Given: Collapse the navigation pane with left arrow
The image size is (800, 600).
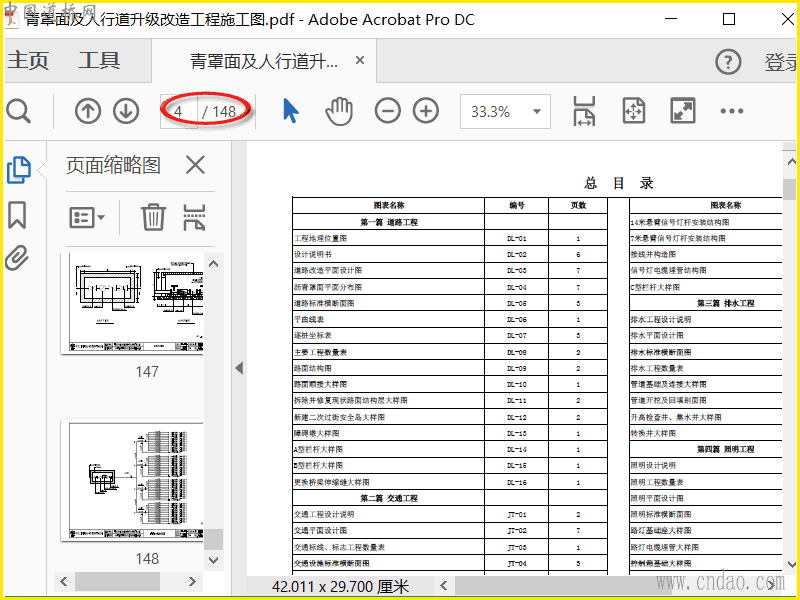Looking at the screenshot, I should point(239,368).
